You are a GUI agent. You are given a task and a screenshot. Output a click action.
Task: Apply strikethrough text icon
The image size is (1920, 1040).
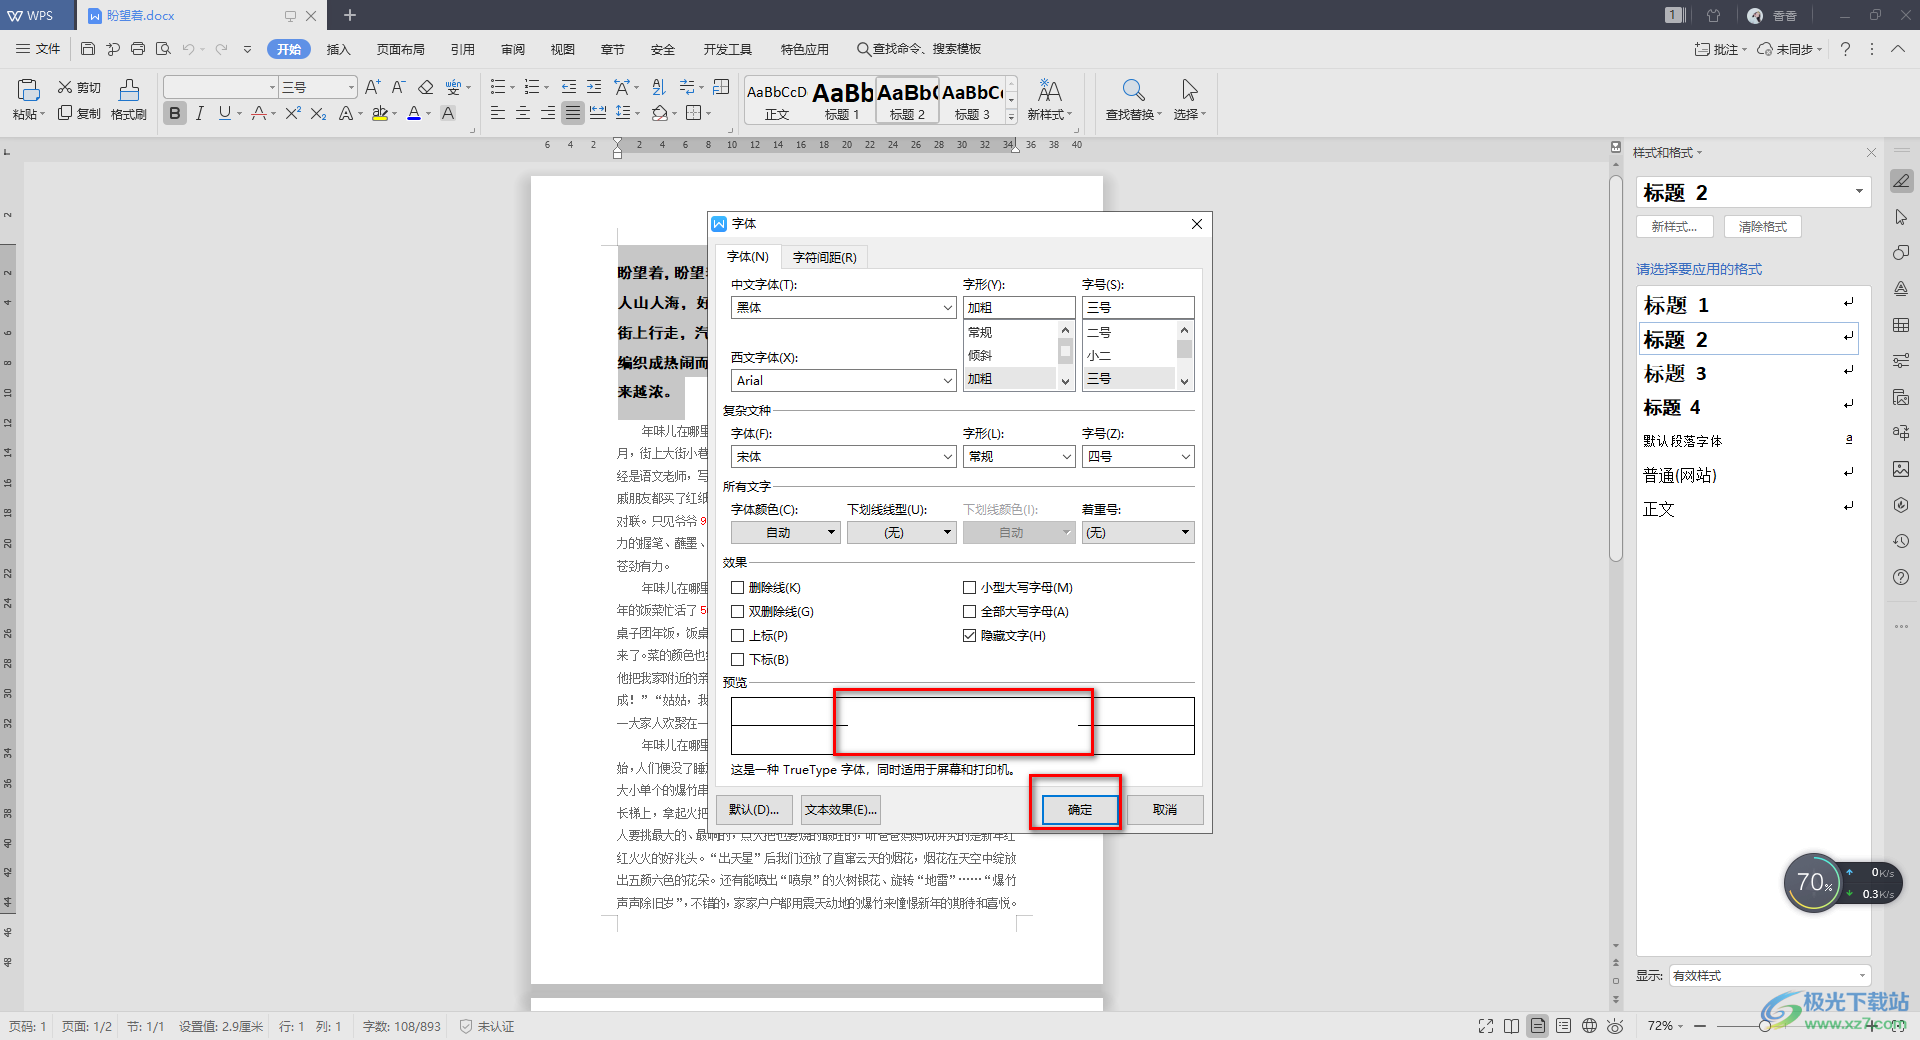[259, 114]
